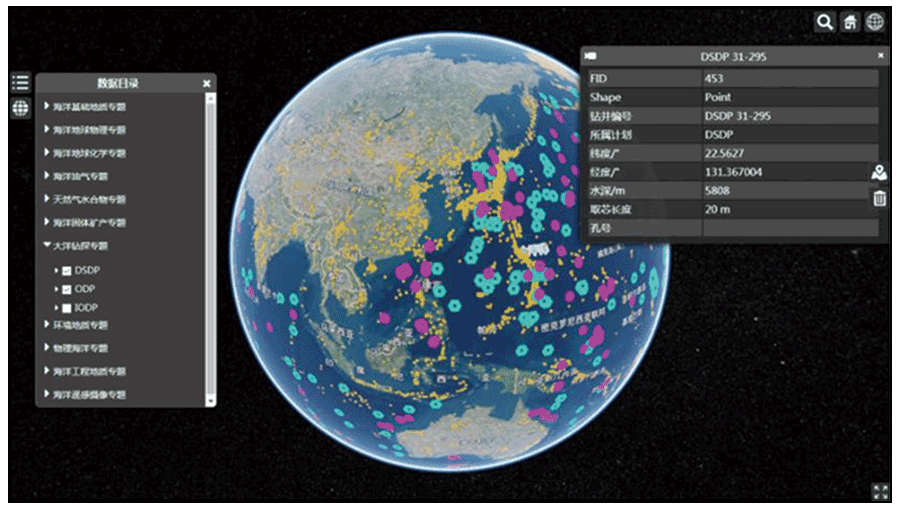Toggle the data catalog list icon
Image resolution: width=898 pixels, height=507 pixels.
coord(20,83)
